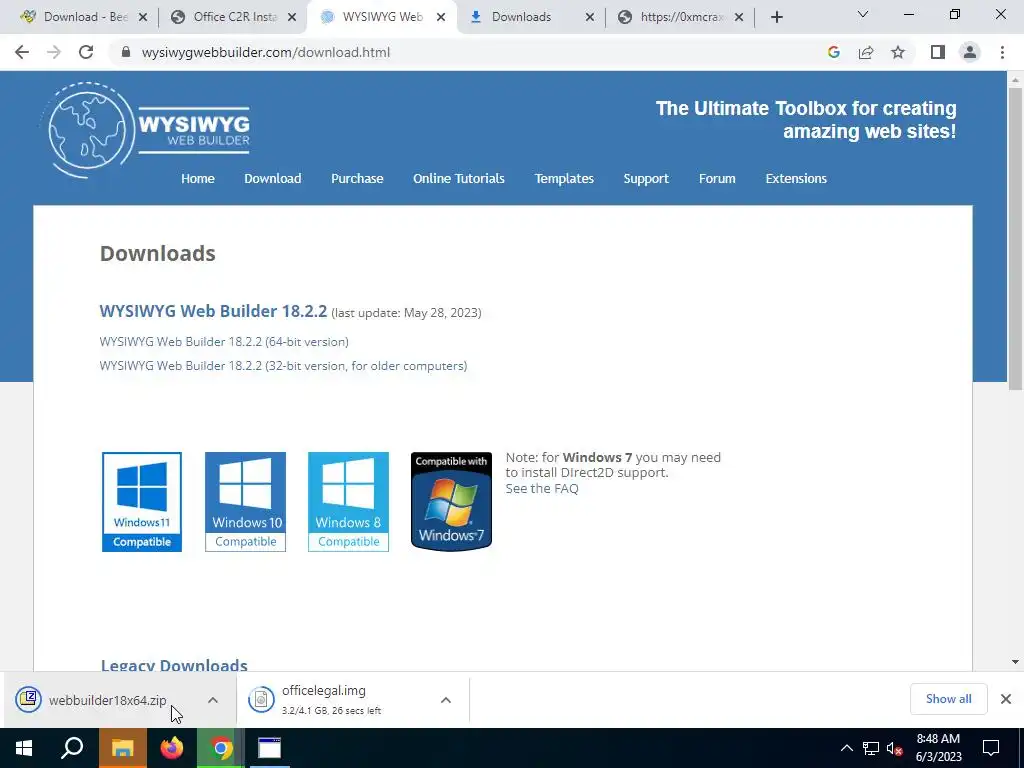Image resolution: width=1024 pixels, height=768 pixels.
Task: Open the Chrome profile avatar
Action: (970, 52)
